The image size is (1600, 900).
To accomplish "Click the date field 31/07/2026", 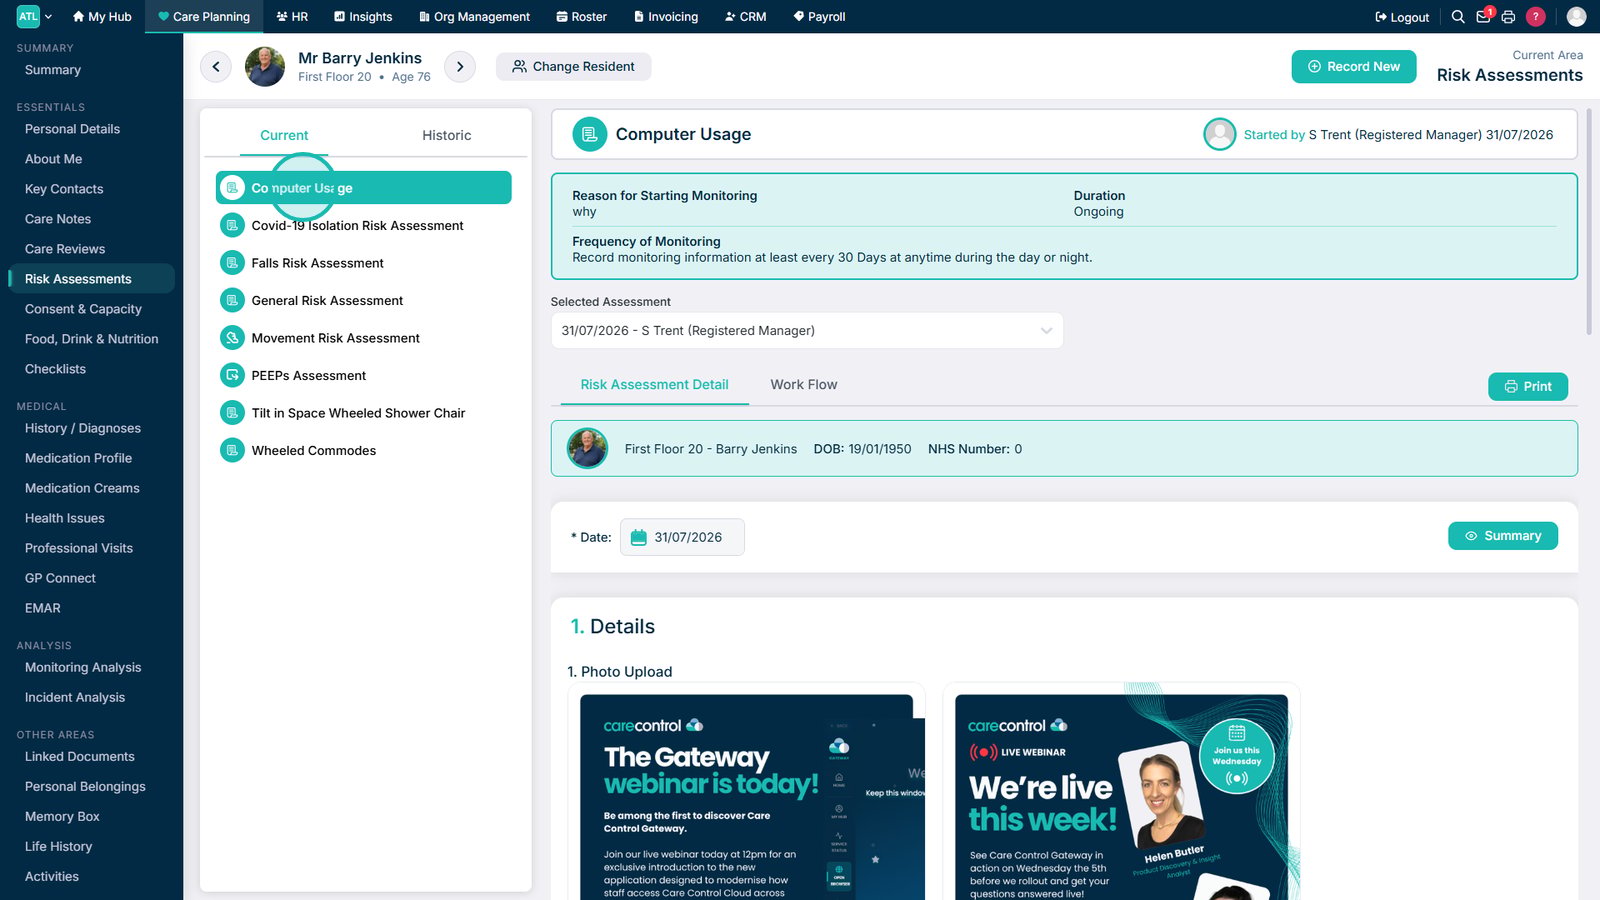I will pyautogui.click(x=682, y=537).
